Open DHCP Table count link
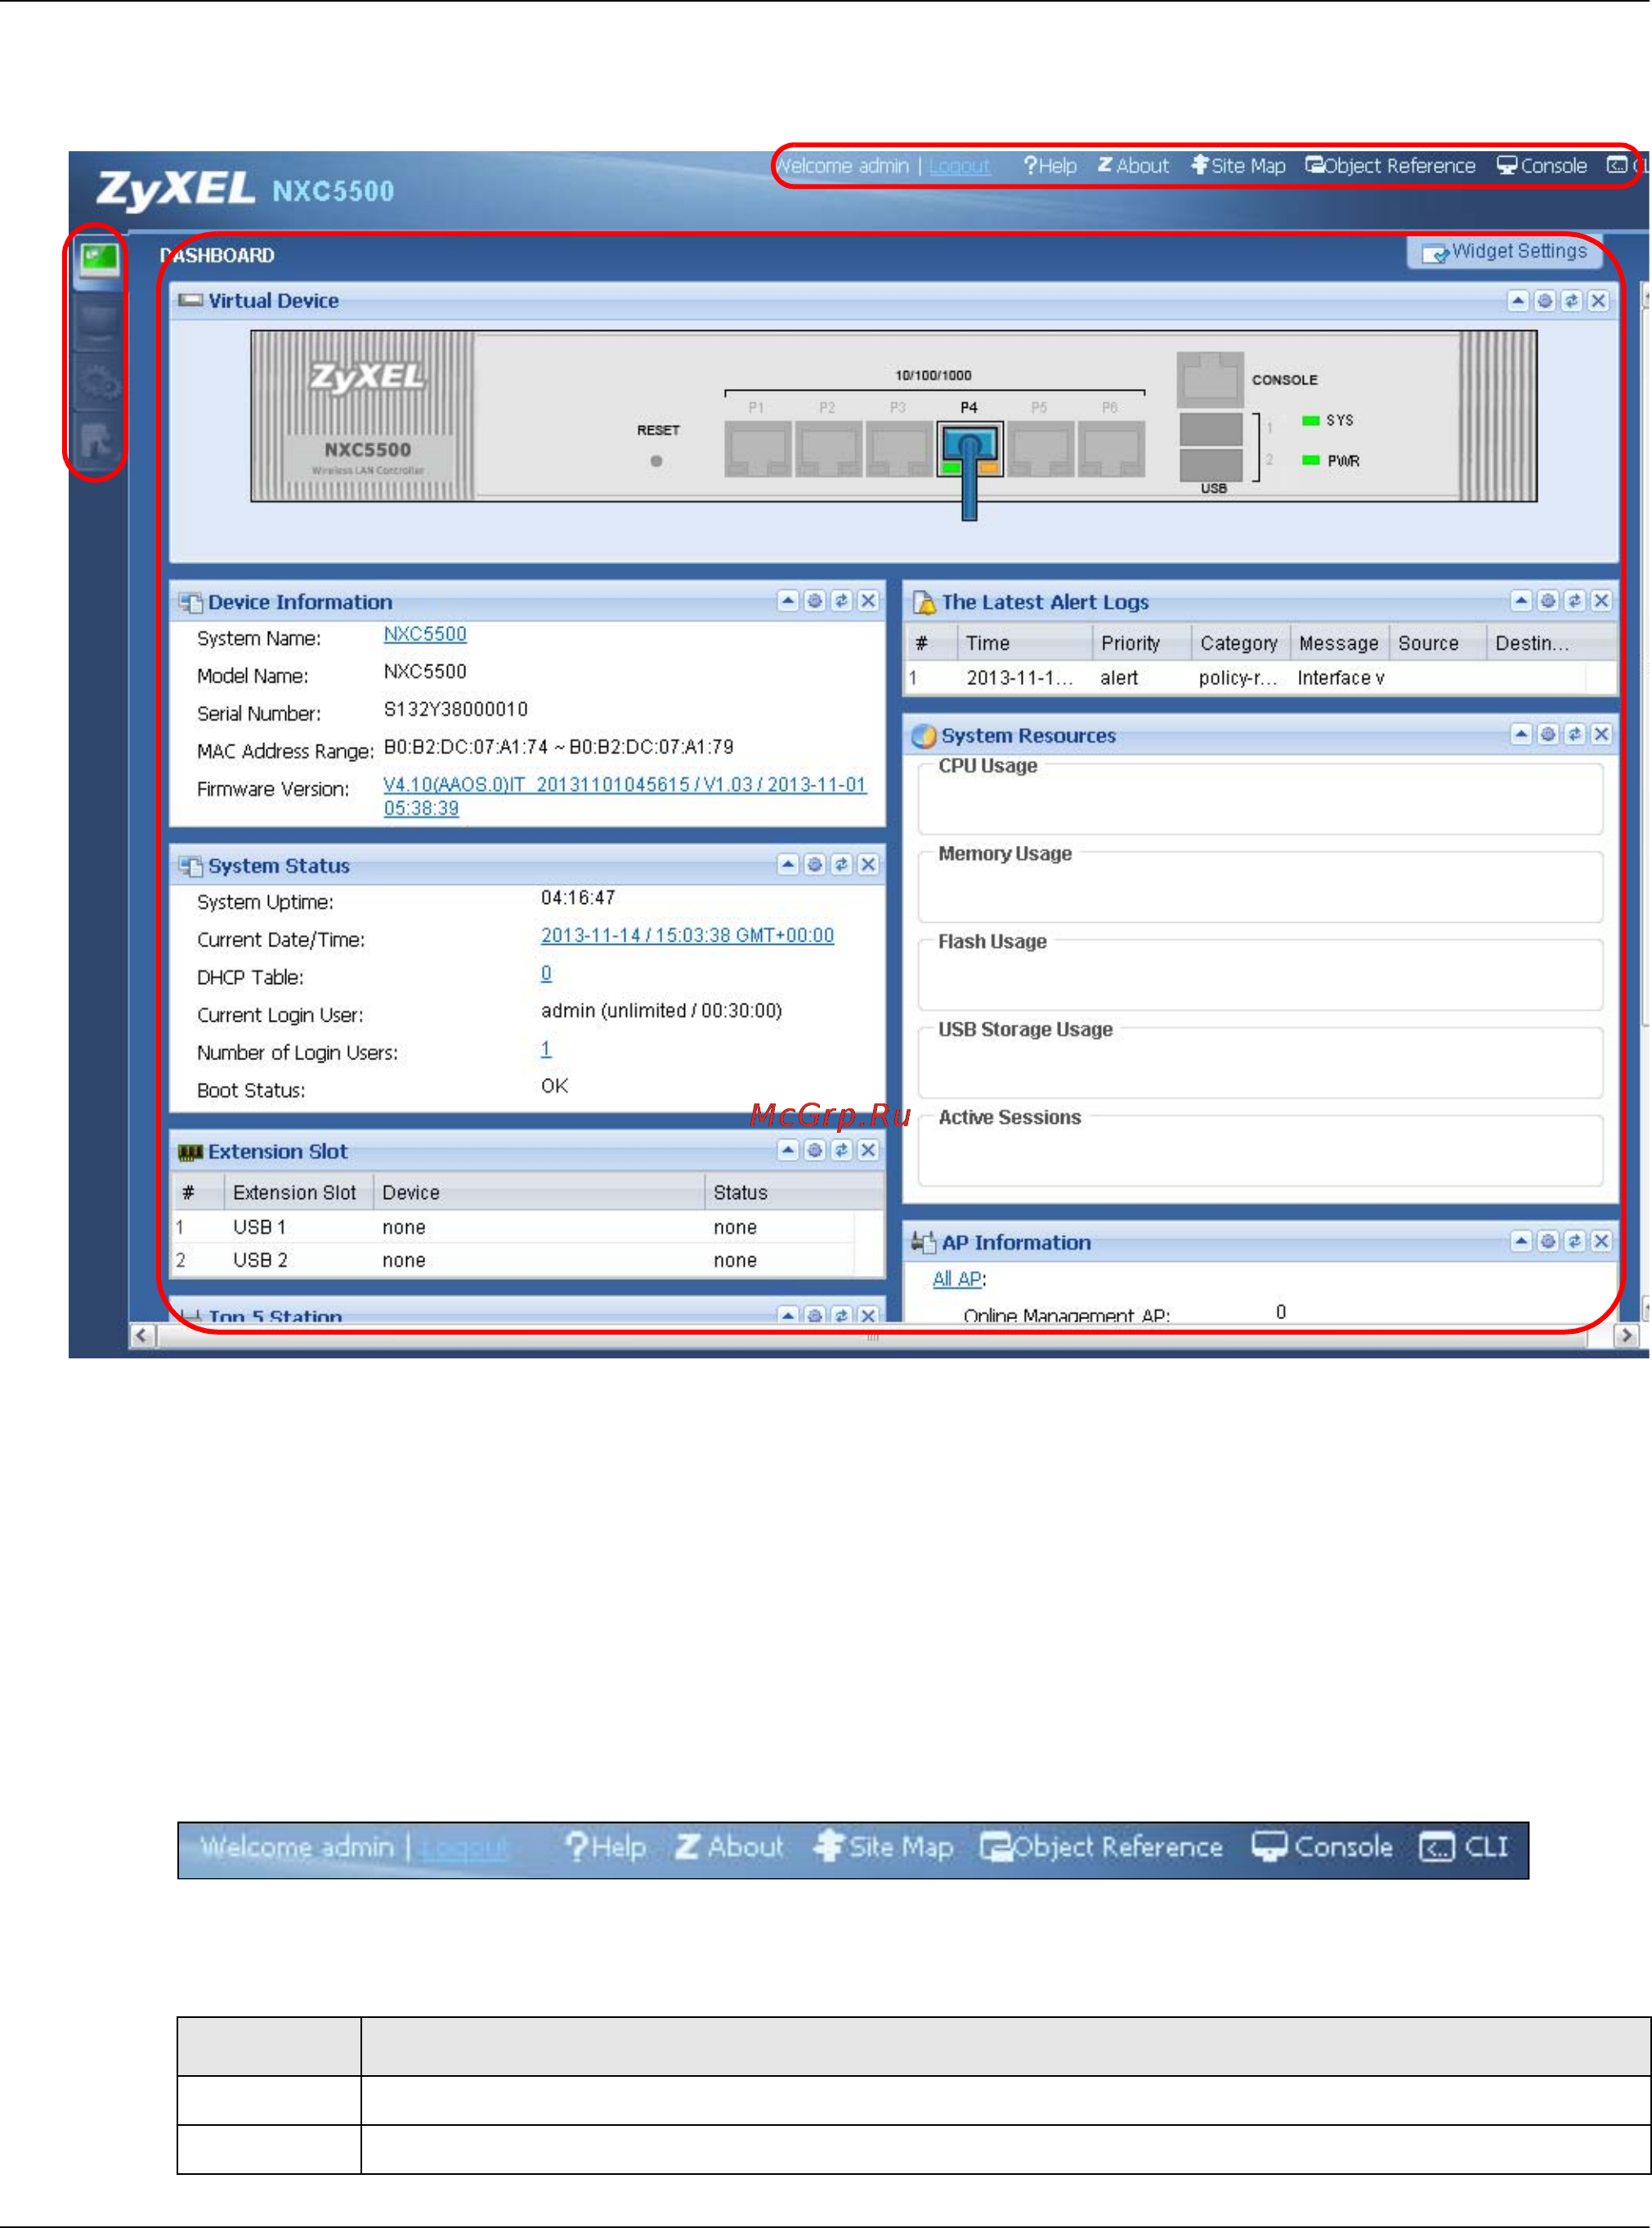 [546, 974]
